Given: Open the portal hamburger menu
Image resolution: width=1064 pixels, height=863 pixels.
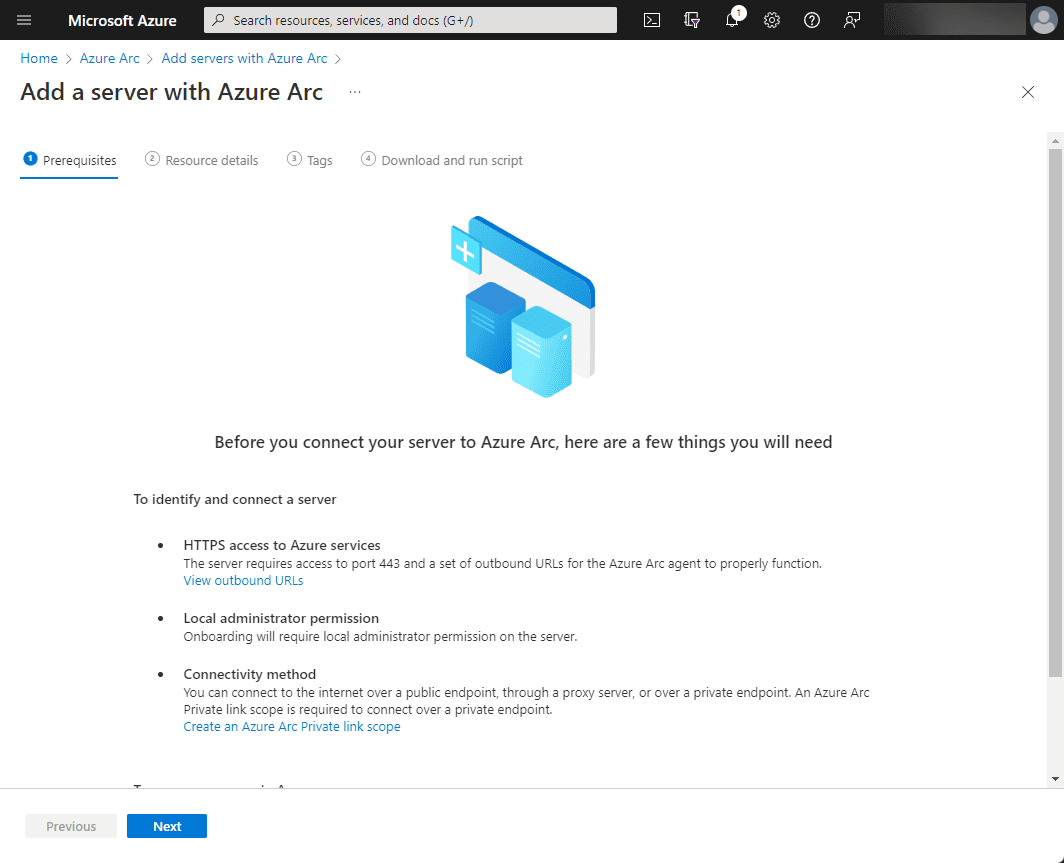Looking at the screenshot, I should pyautogui.click(x=24, y=20).
